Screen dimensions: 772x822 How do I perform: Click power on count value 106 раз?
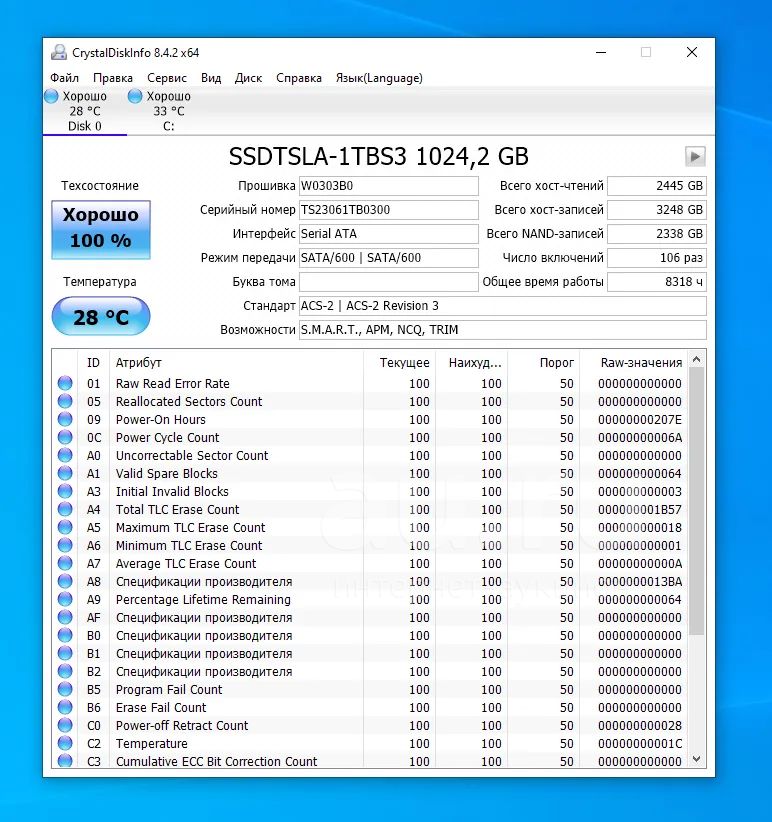[657, 257]
